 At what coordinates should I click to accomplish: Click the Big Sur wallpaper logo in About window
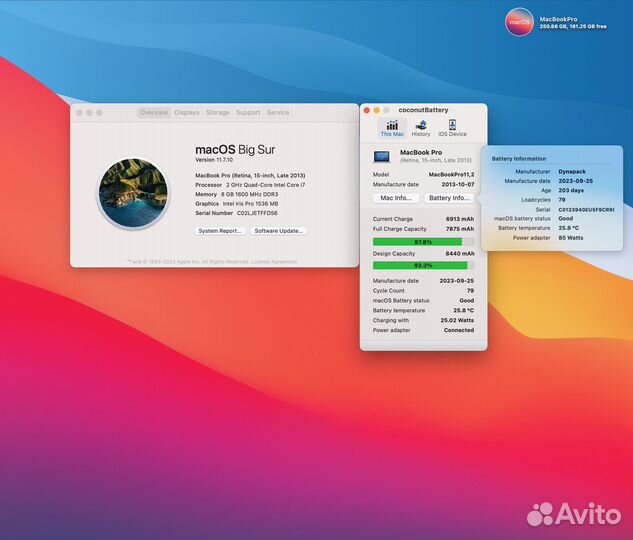[x=133, y=192]
